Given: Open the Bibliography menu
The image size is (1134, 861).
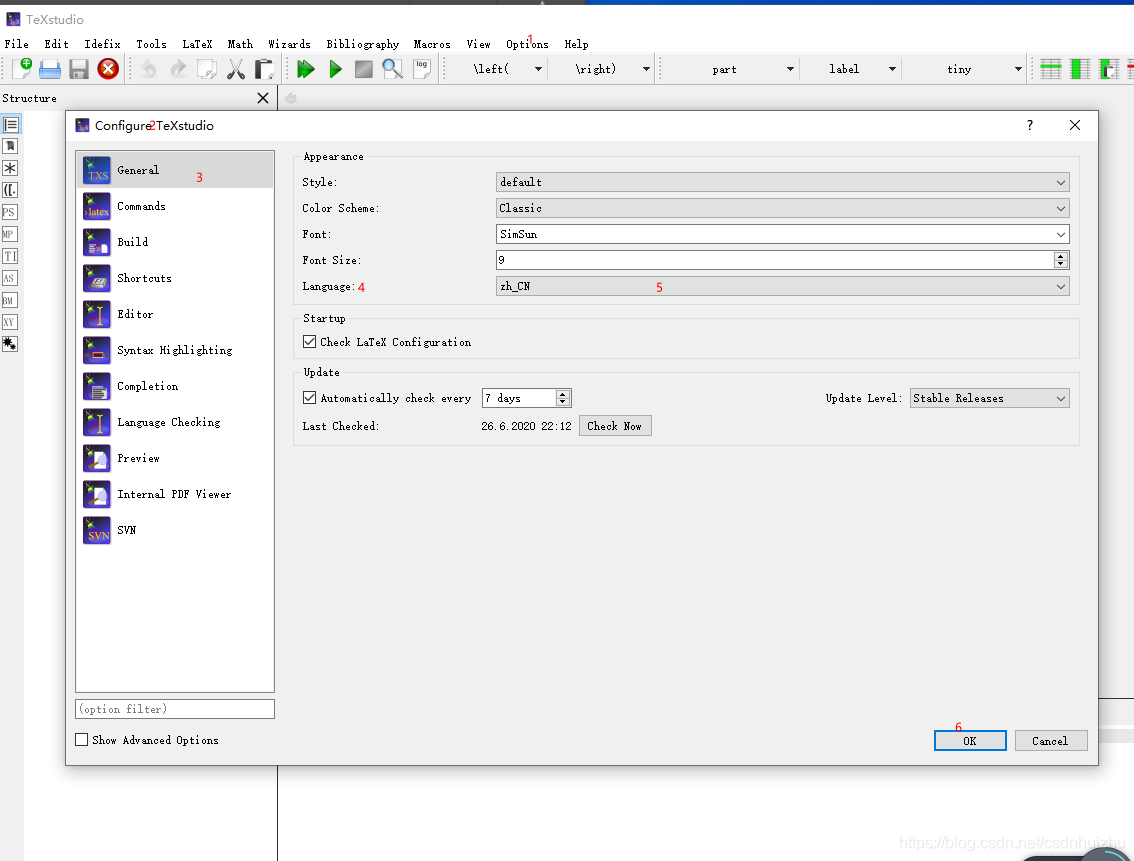Looking at the screenshot, I should (x=362, y=44).
